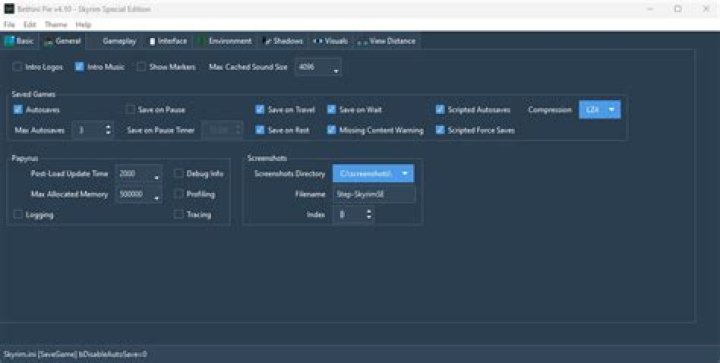The width and height of the screenshot is (720, 363).
Task: Click the Basic tab icon
Action: click(x=9, y=41)
